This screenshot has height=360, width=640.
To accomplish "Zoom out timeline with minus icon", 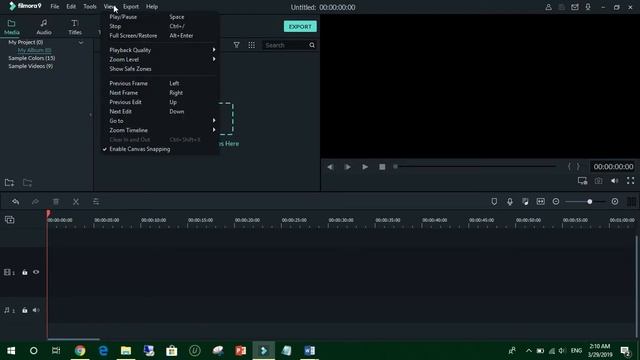I will (x=556, y=202).
